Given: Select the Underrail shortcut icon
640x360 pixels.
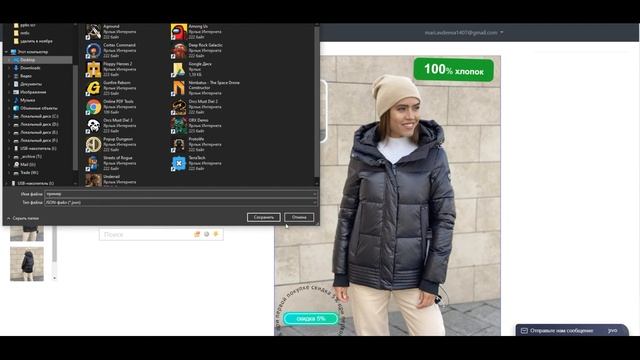Looking at the screenshot, I should 93,180.
